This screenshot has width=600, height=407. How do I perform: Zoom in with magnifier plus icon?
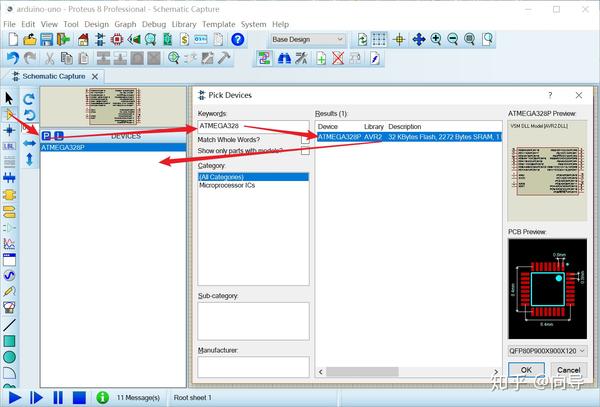(436, 39)
